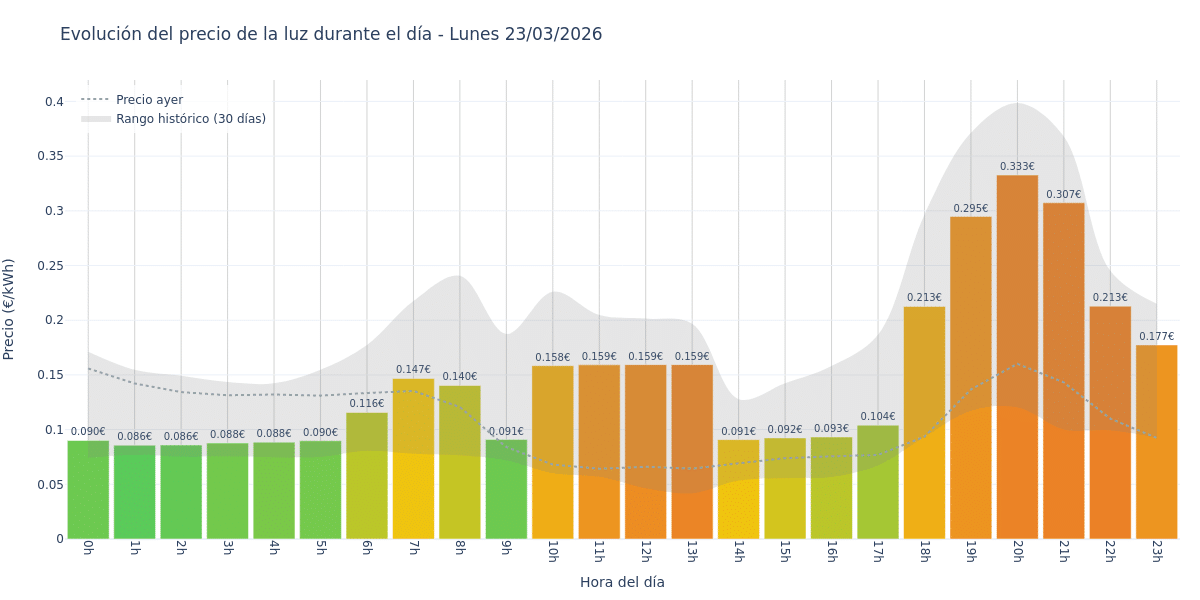
Task: Select the 19h bar at 0.295€
Action: pyautogui.click(x=970, y=380)
